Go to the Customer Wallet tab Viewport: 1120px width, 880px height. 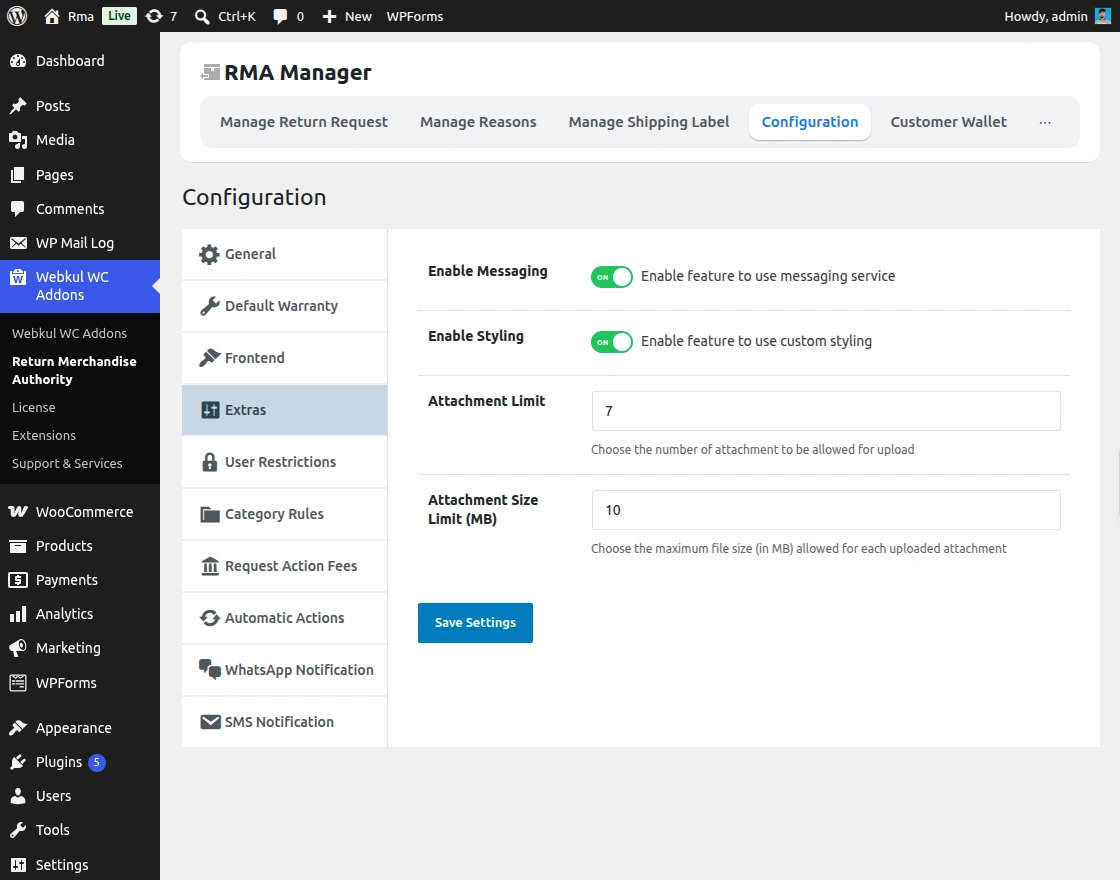(948, 122)
